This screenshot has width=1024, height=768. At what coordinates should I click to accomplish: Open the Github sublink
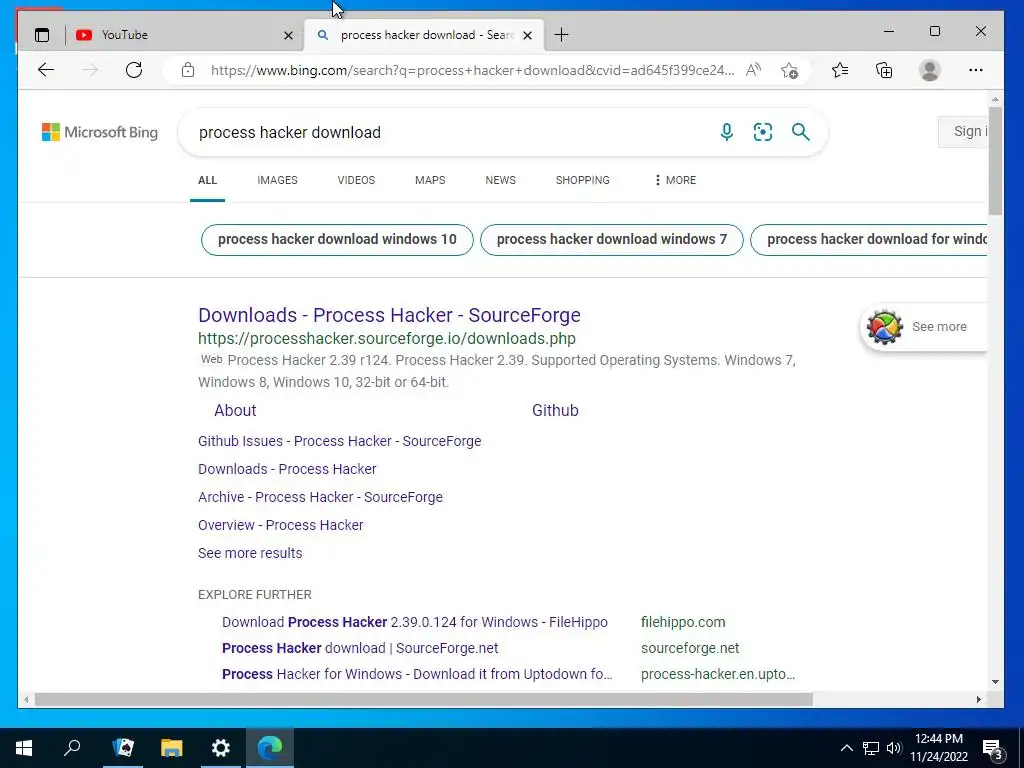[555, 411]
